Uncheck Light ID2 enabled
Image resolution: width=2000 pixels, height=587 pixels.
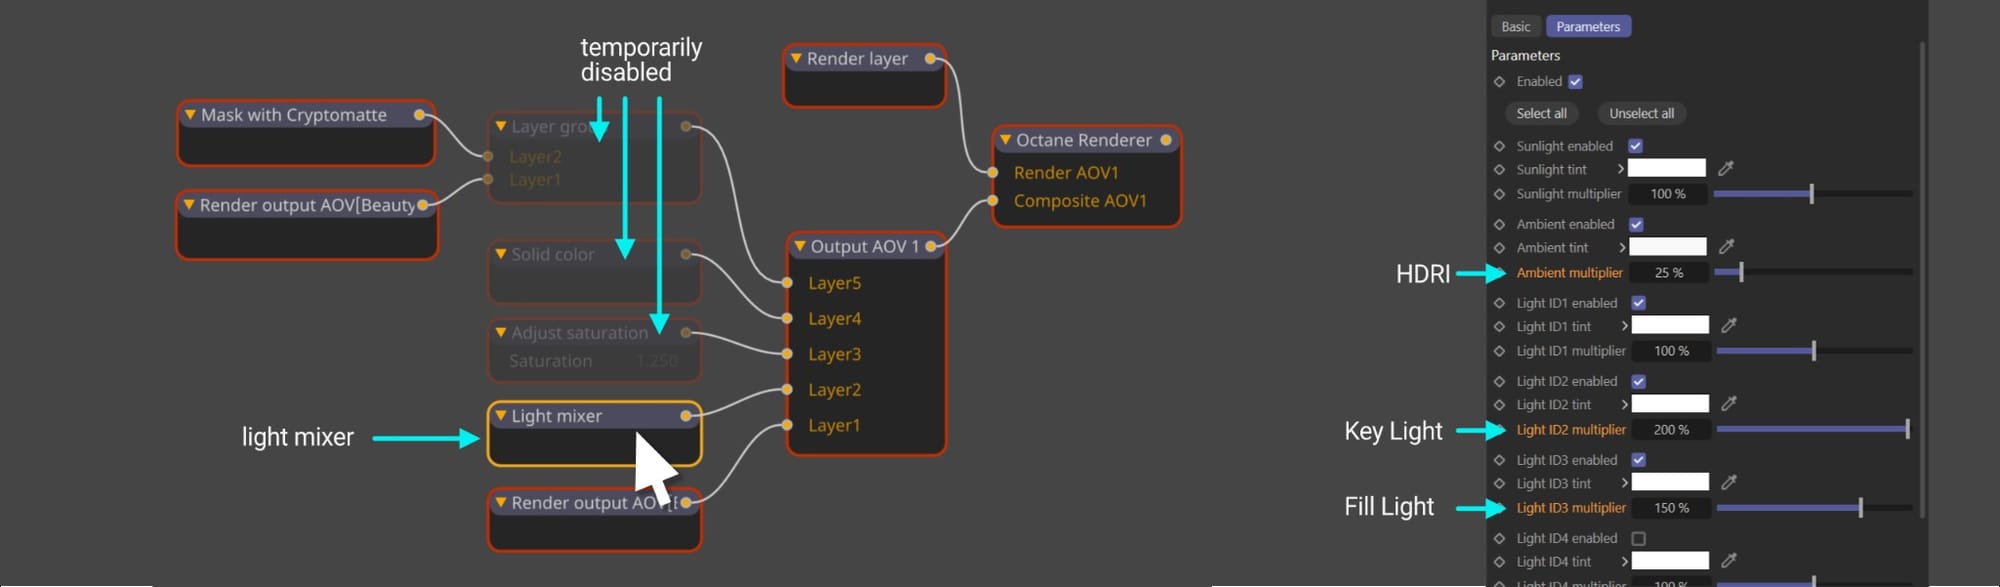click(x=1639, y=381)
